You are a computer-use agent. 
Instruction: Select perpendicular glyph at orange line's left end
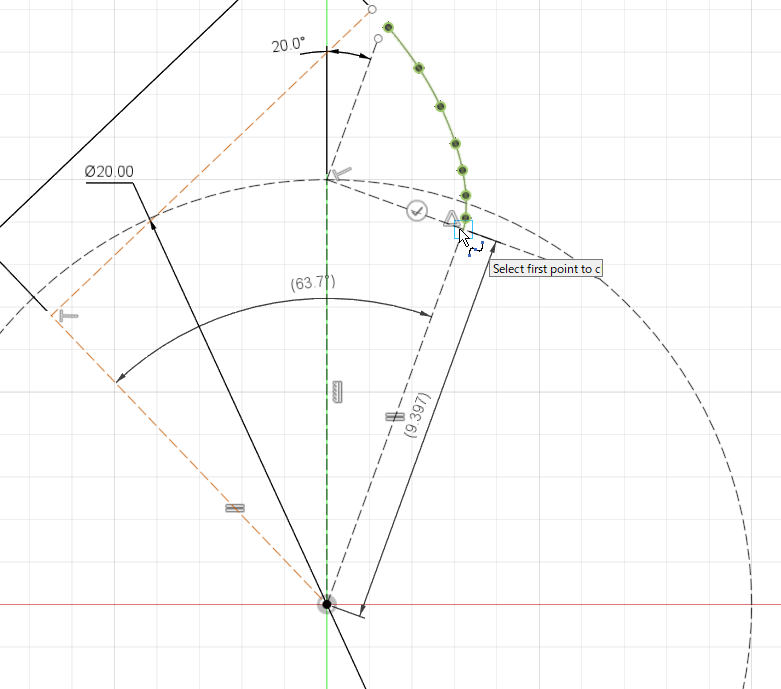(x=66, y=315)
